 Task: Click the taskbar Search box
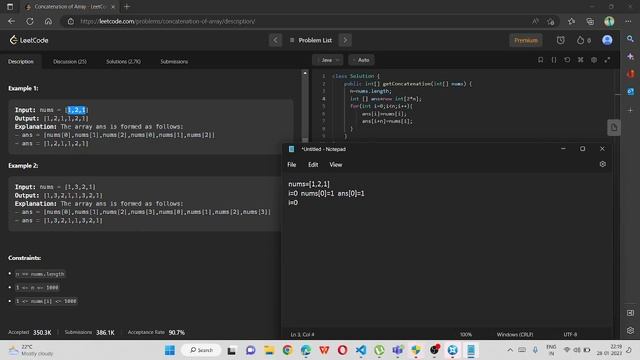[x=201, y=350]
